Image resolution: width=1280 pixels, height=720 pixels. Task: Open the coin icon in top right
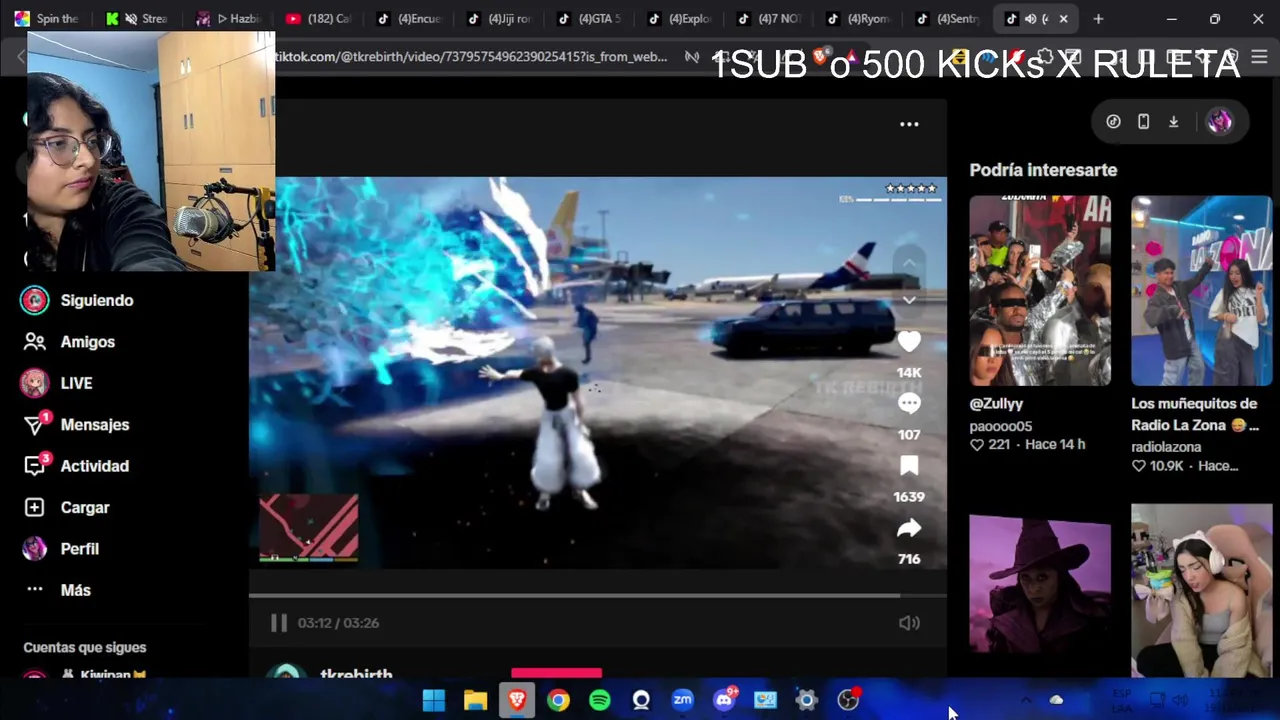tap(1113, 121)
